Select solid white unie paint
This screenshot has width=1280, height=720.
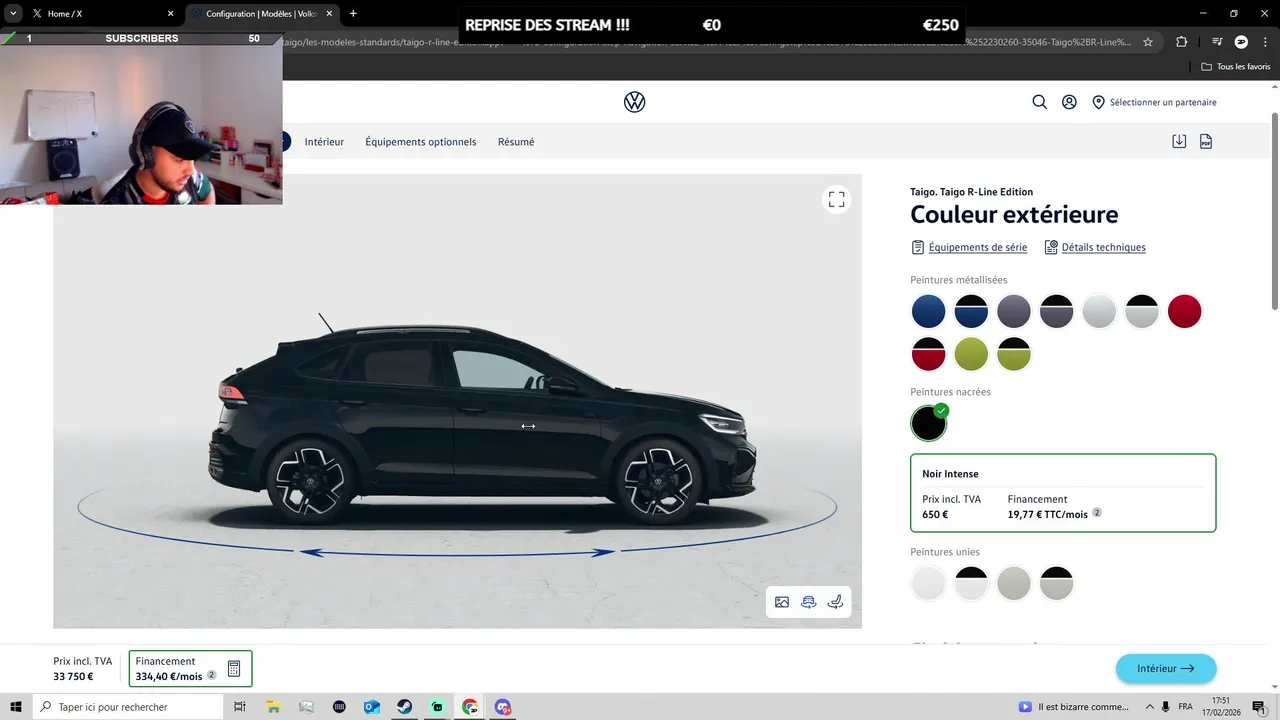928,583
